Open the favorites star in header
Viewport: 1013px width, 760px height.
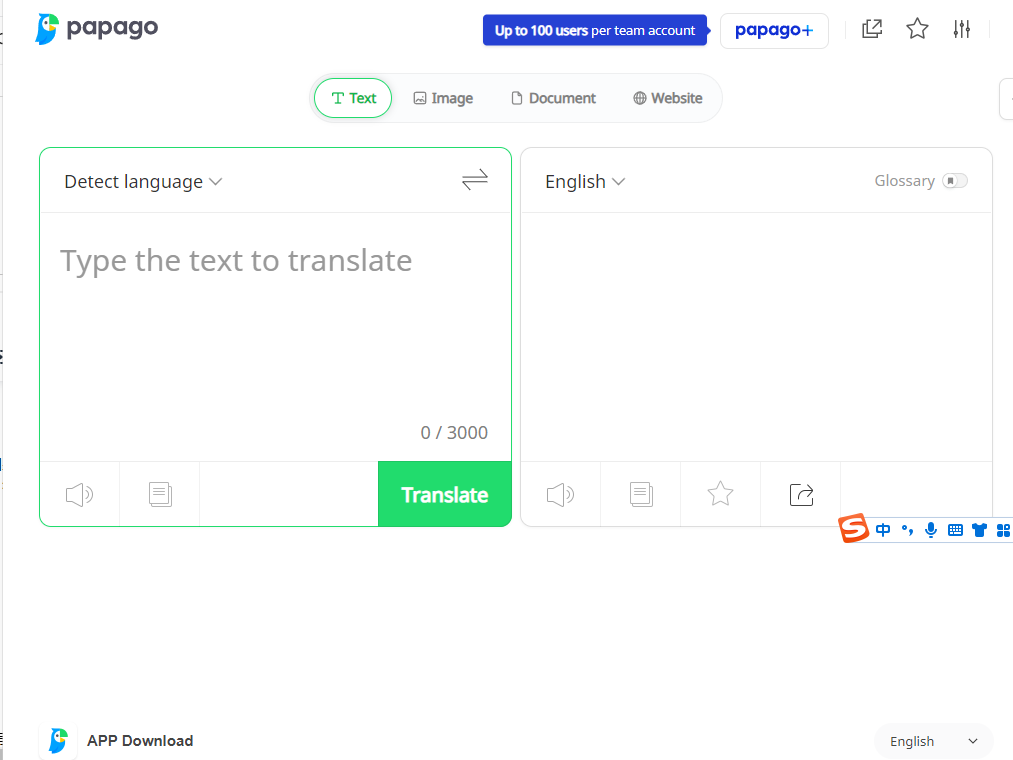click(917, 29)
